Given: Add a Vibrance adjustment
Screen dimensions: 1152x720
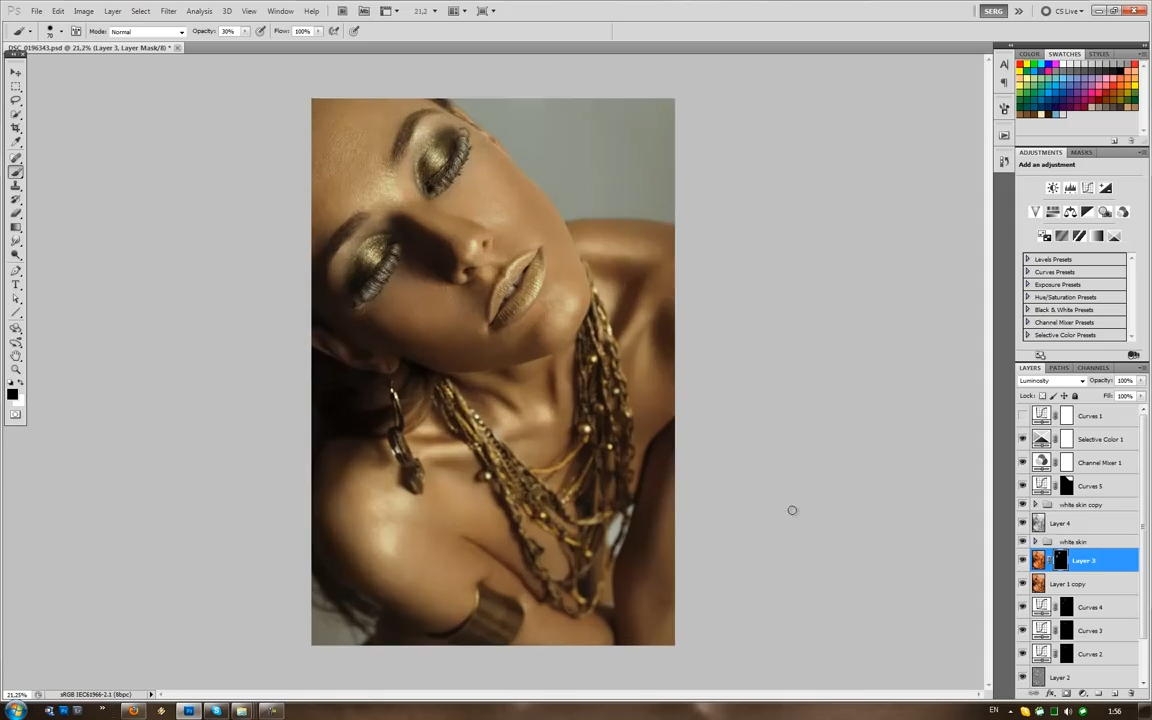Looking at the screenshot, I should click(x=1035, y=212).
